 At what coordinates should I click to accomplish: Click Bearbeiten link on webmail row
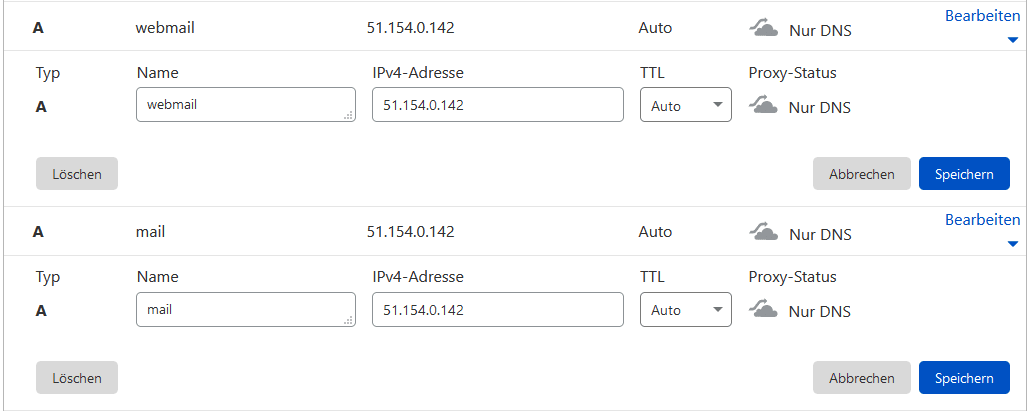[982, 16]
